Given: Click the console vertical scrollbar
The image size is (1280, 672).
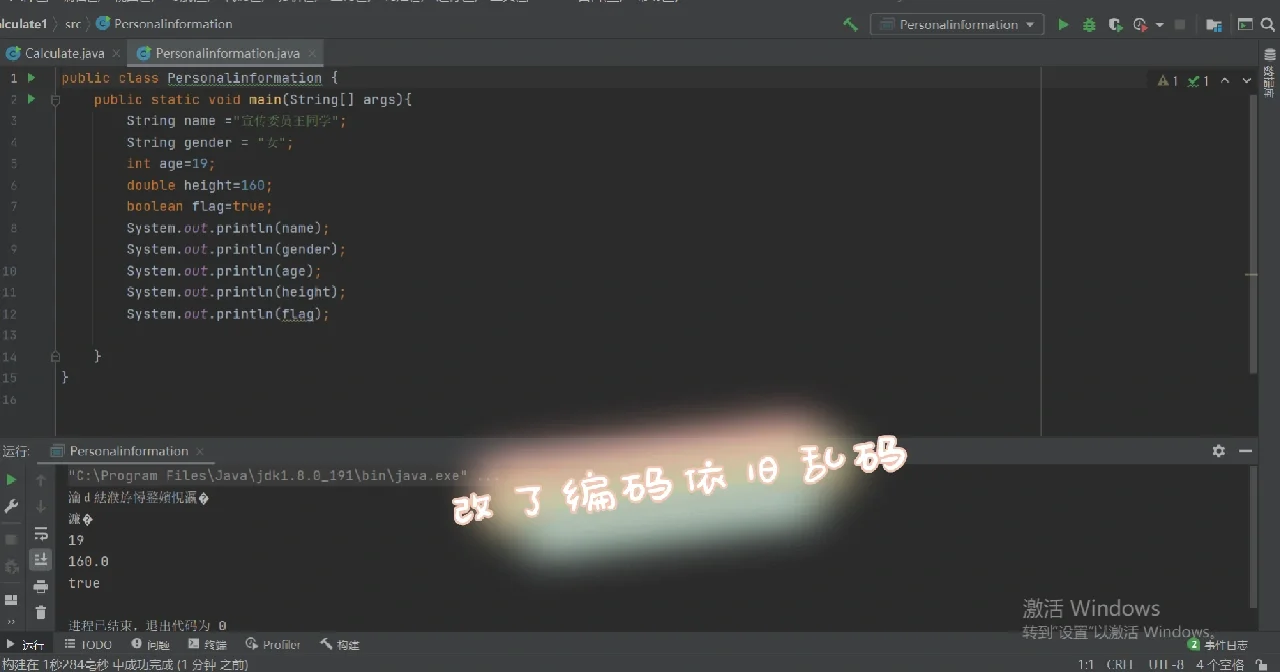Looking at the screenshot, I should 1253,538.
